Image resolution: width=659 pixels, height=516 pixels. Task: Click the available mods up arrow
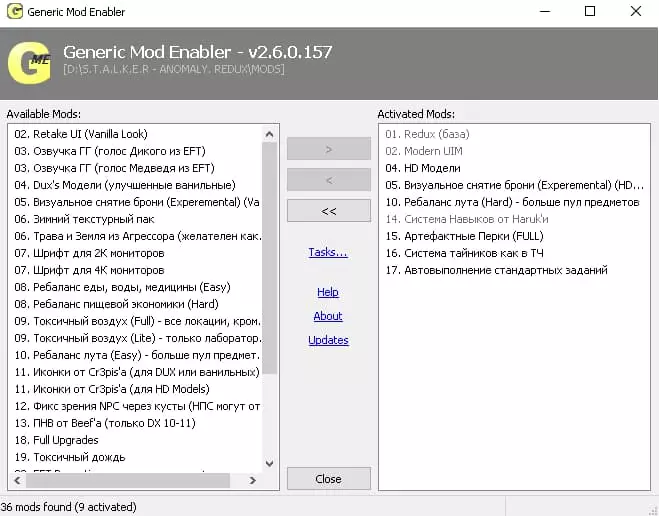[269, 134]
